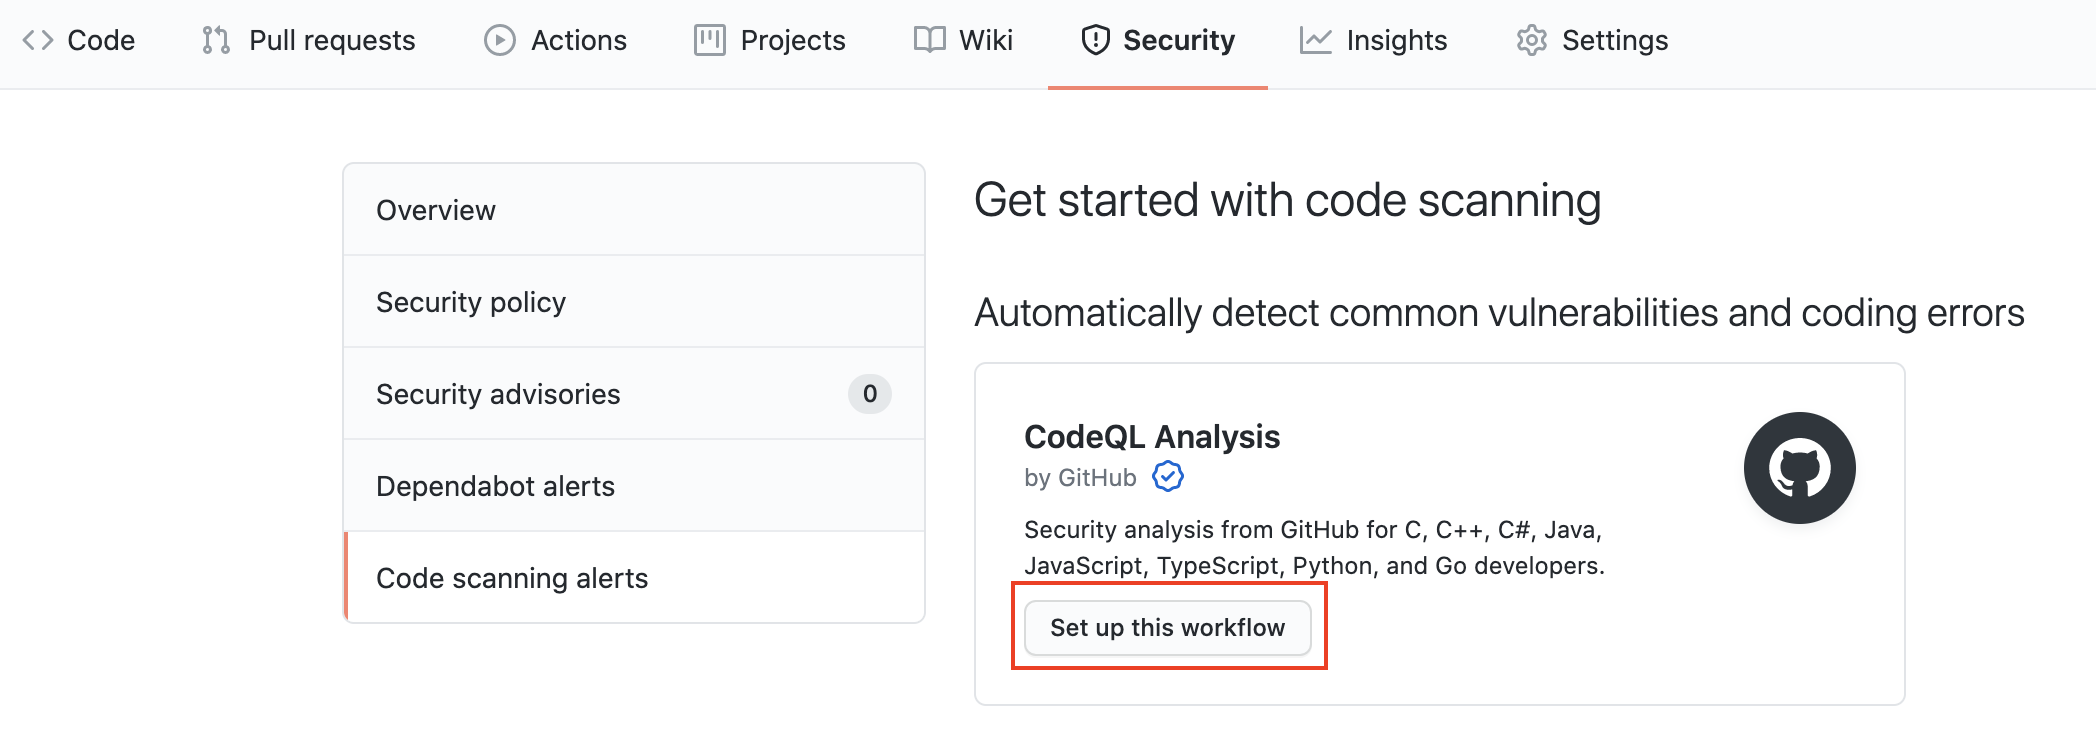The height and width of the screenshot is (750, 2096).
Task: Click the Security shield icon
Action: 1096,40
